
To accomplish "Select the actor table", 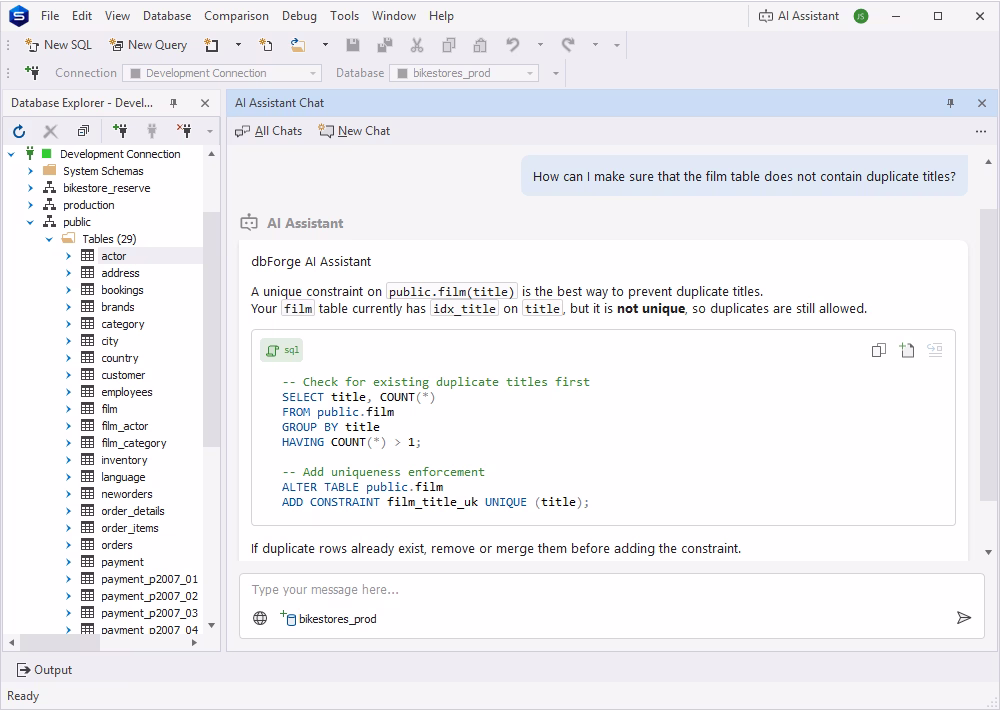I will tap(114, 256).
